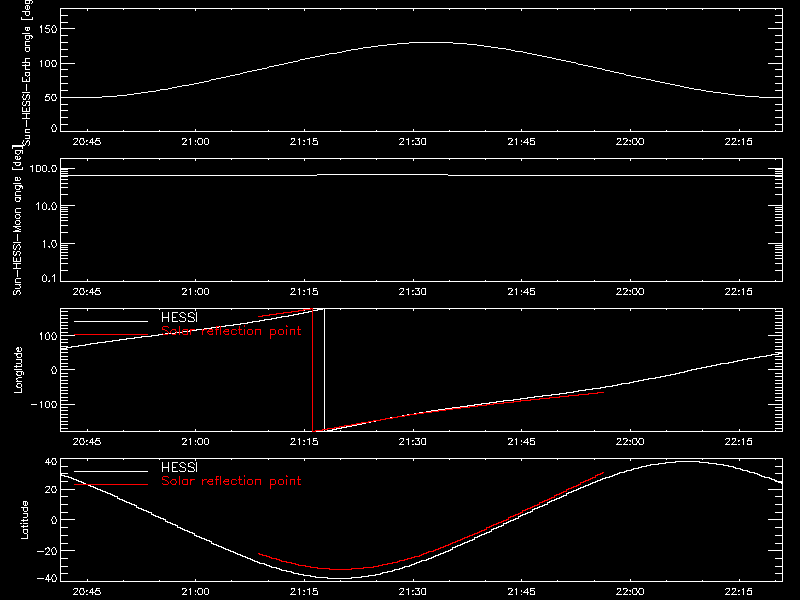Click red legend line sample in Longitude plot
This screenshot has width=800, height=600.
(111, 335)
